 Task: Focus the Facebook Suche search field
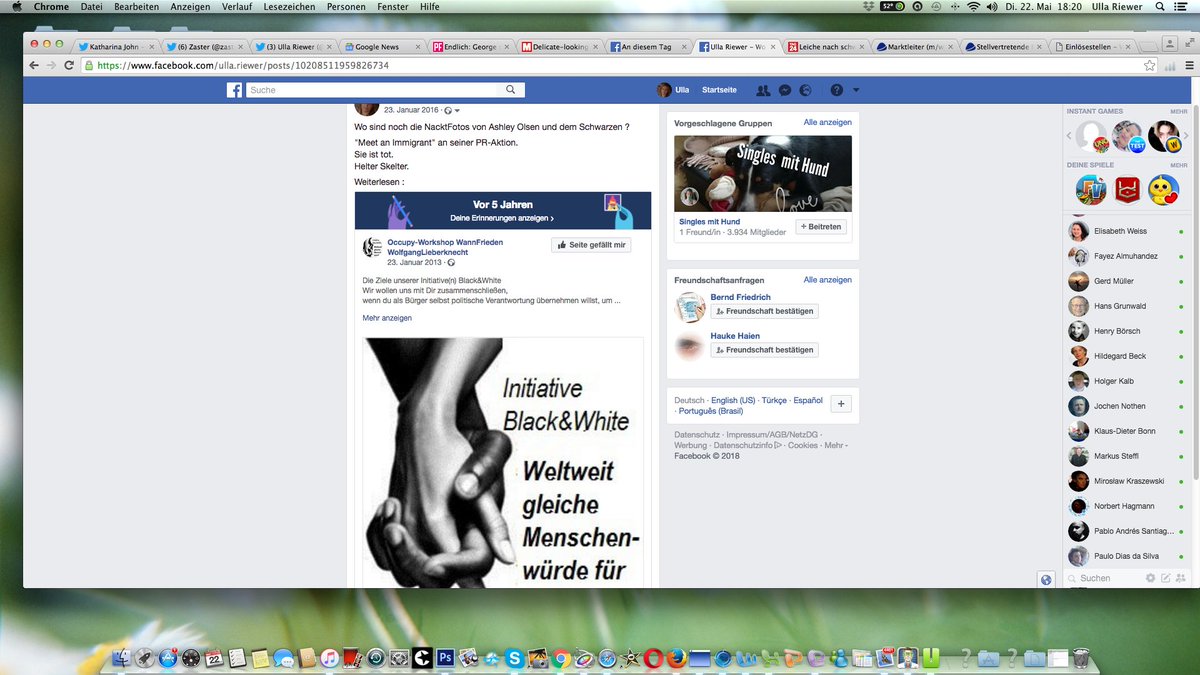tap(372, 90)
